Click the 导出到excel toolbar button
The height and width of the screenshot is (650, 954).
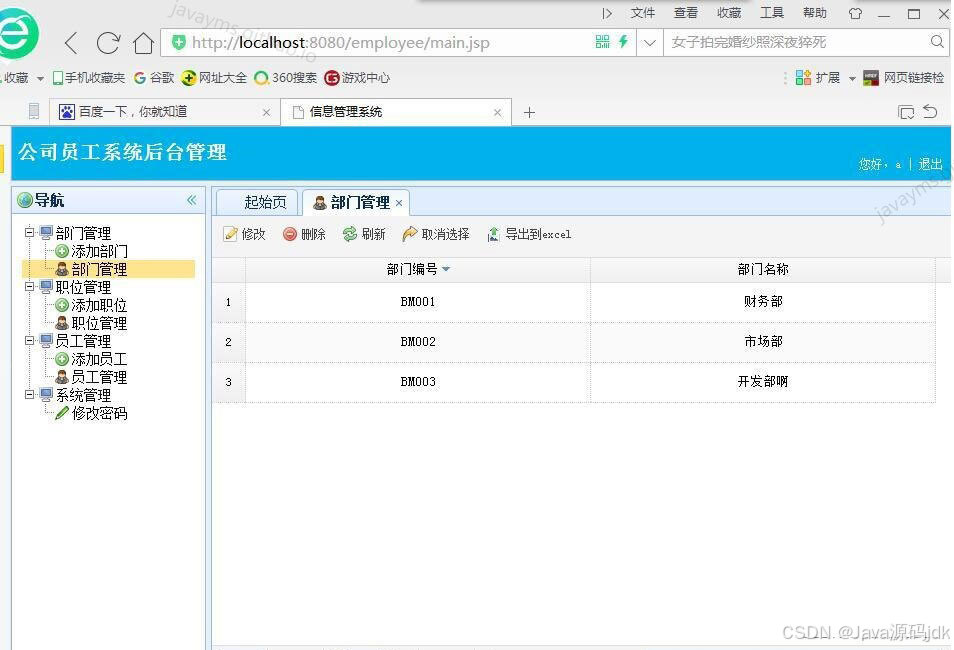pos(529,234)
